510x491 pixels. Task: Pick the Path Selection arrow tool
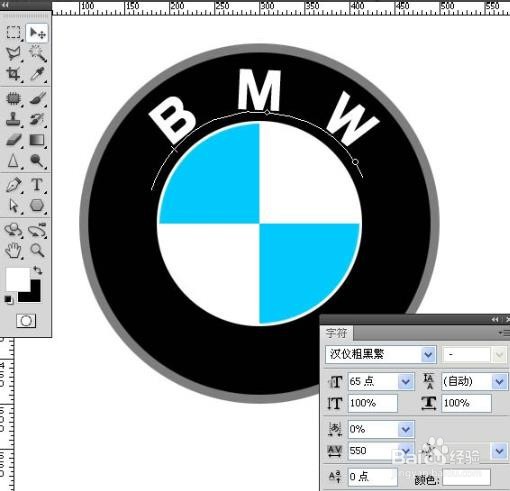[x=13, y=205]
